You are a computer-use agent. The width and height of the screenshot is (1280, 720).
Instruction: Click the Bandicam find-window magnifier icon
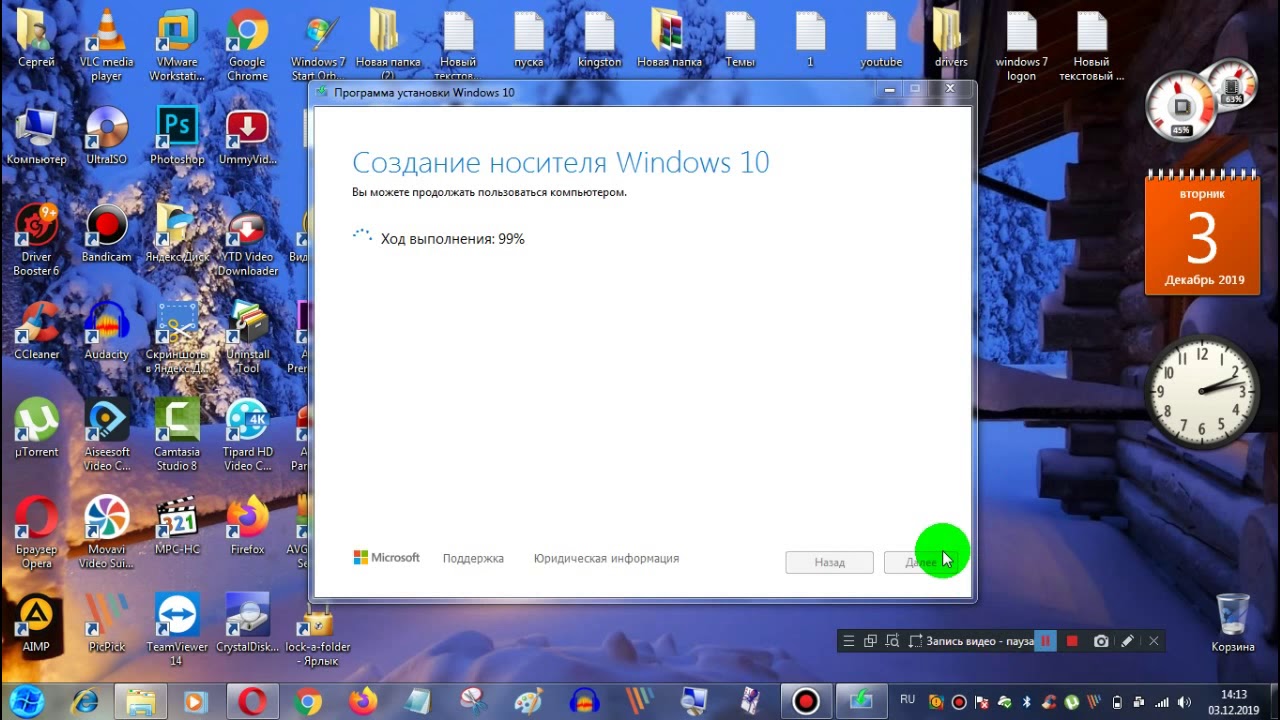pyautogui.click(x=892, y=641)
